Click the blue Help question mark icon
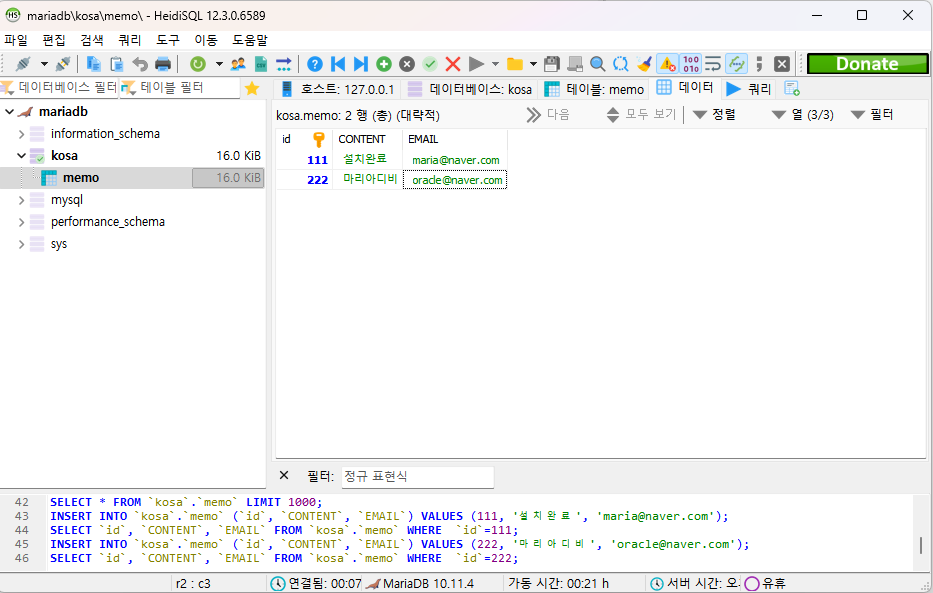The height and width of the screenshot is (593, 933). tap(315, 64)
